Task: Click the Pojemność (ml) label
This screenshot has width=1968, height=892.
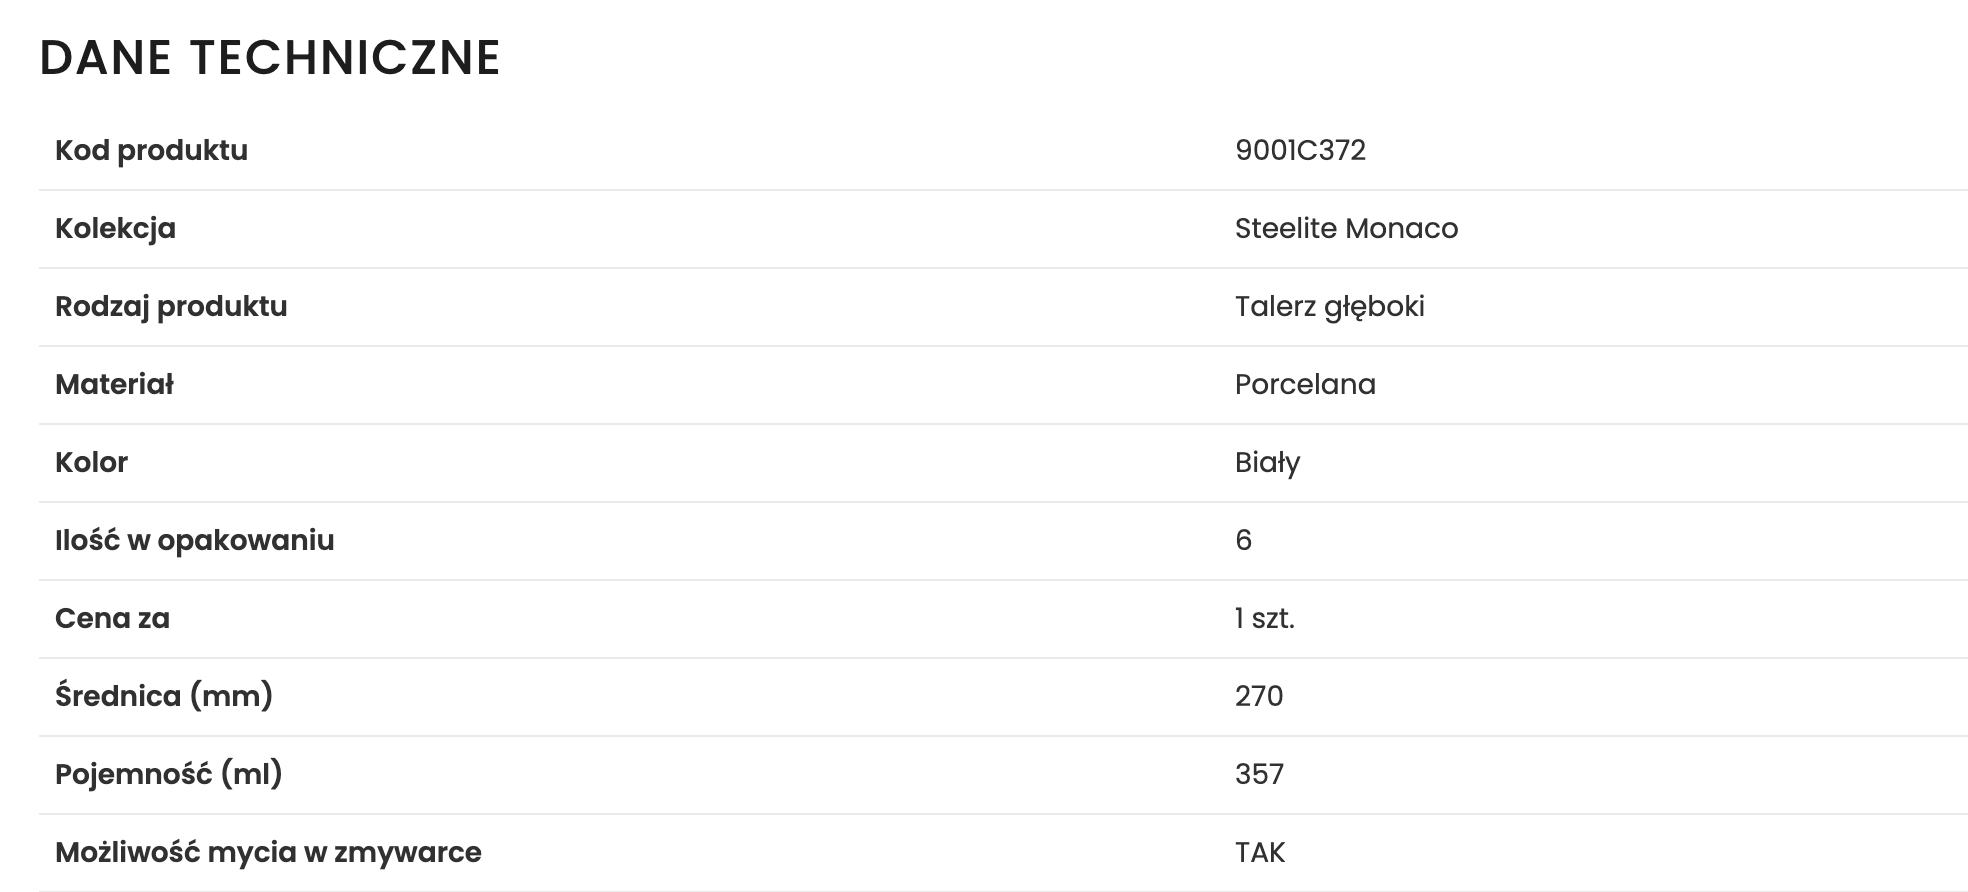Action: point(169,774)
